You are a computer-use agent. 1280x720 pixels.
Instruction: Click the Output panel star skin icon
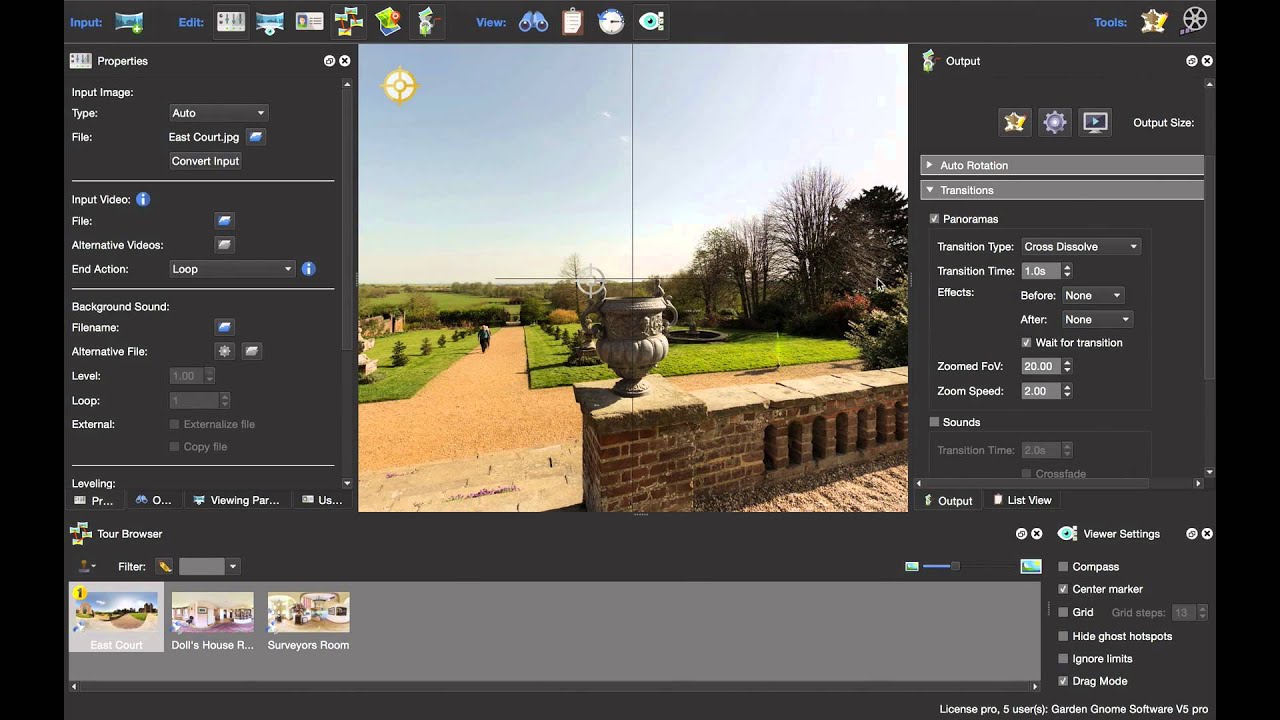(x=1015, y=122)
